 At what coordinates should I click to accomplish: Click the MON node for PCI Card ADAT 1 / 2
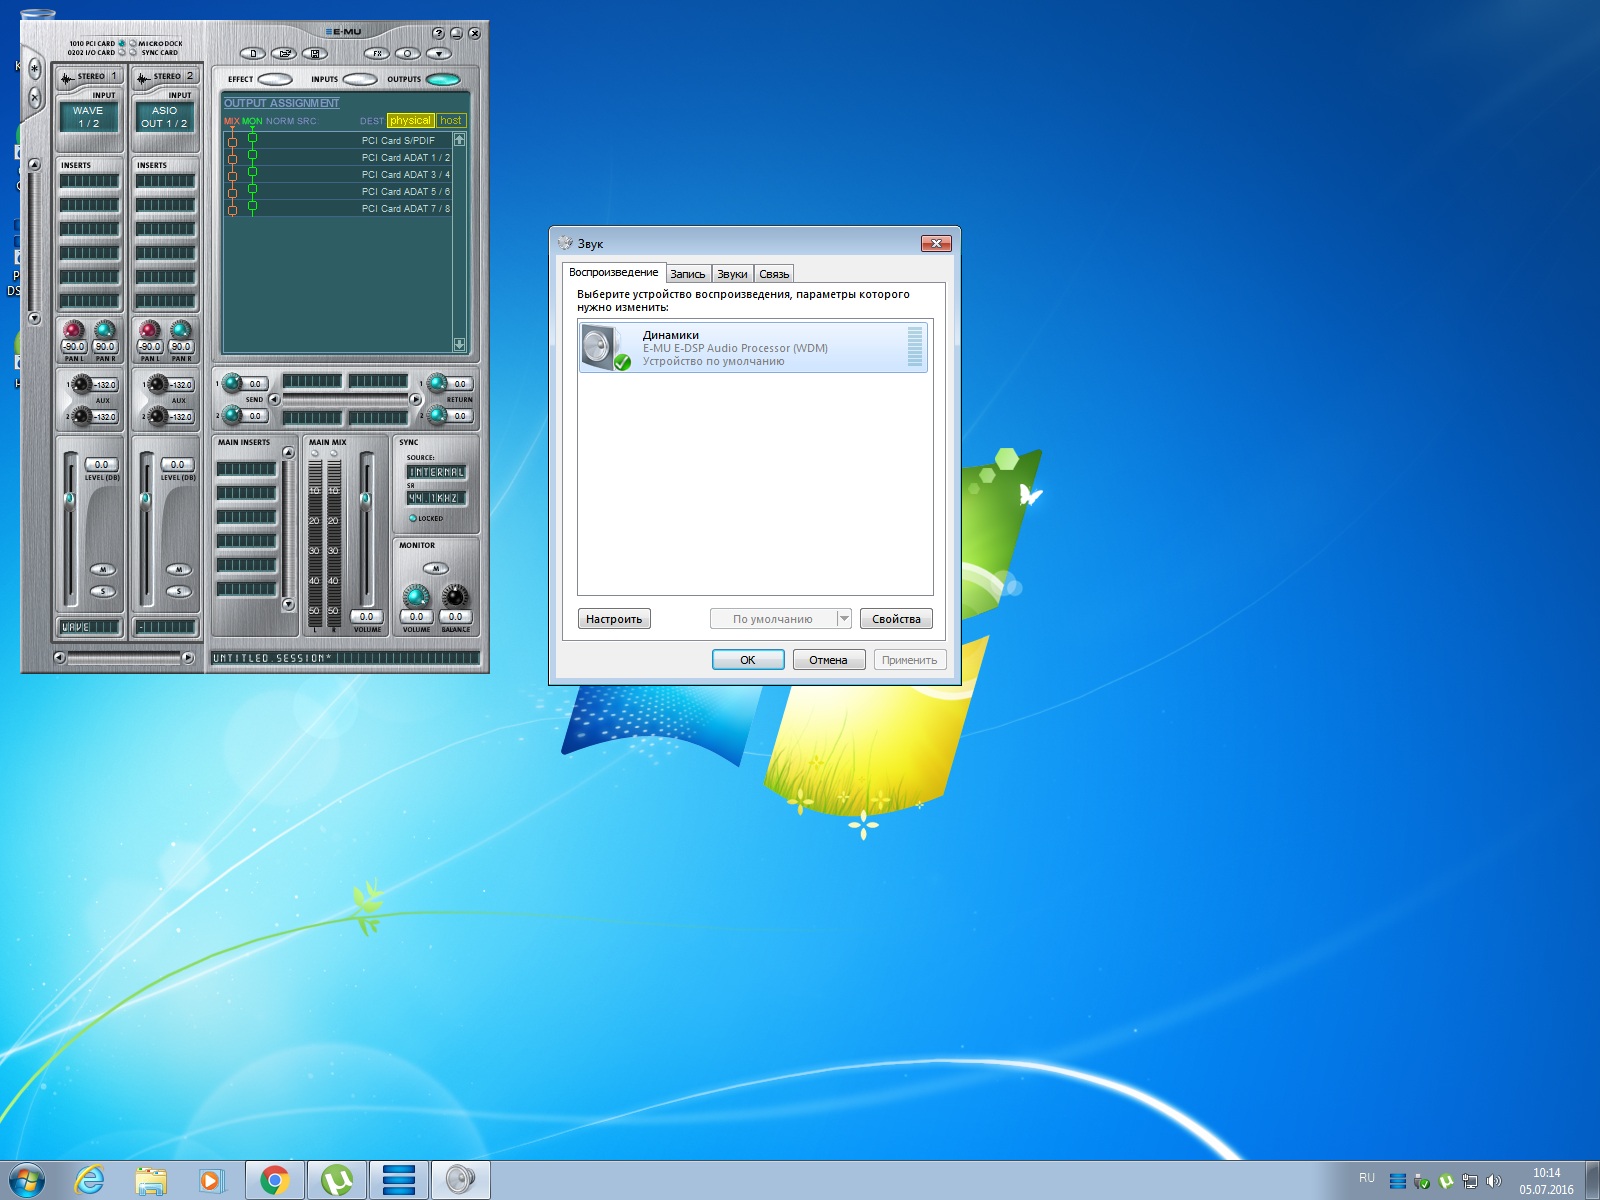252,155
